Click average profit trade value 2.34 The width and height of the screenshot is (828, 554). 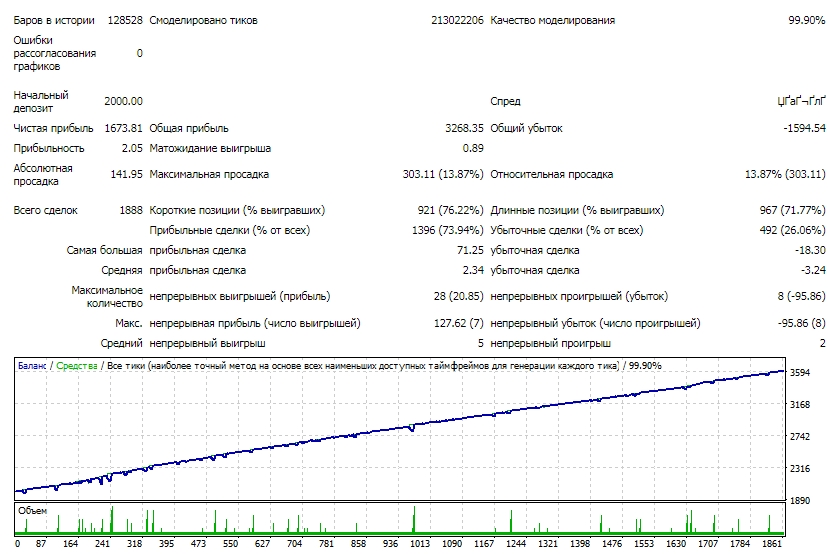(x=473, y=270)
